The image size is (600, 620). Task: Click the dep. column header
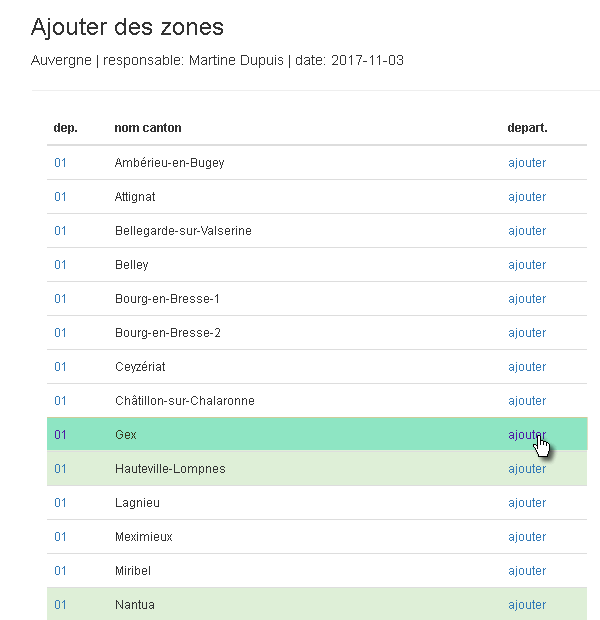(66, 128)
